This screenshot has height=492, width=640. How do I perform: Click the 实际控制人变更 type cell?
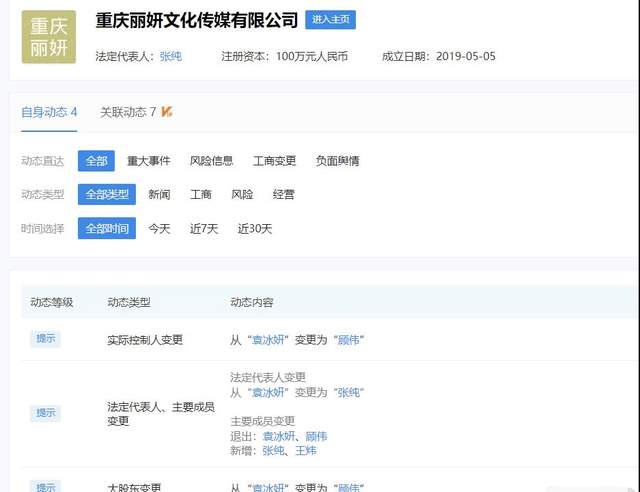coord(145,340)
